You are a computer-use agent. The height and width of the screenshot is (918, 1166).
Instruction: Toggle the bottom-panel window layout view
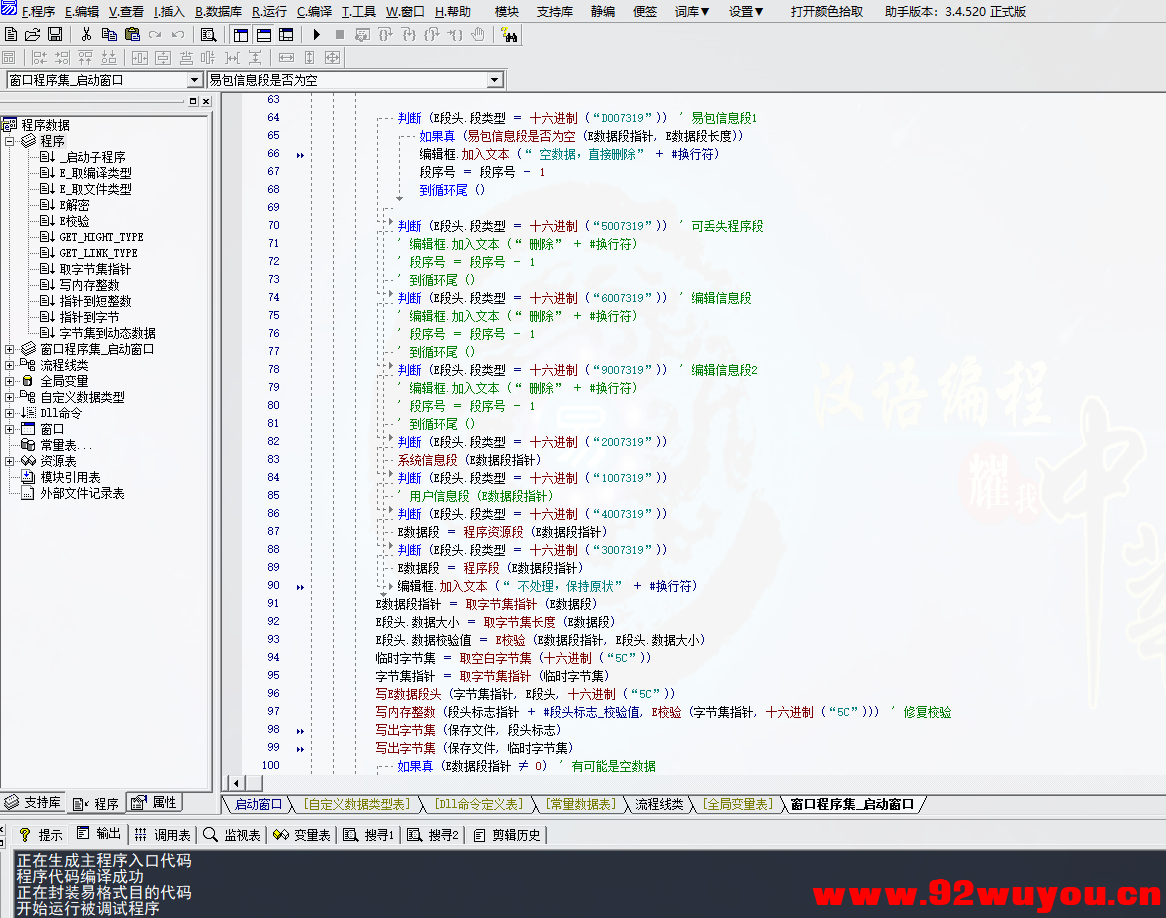point(263,34)
